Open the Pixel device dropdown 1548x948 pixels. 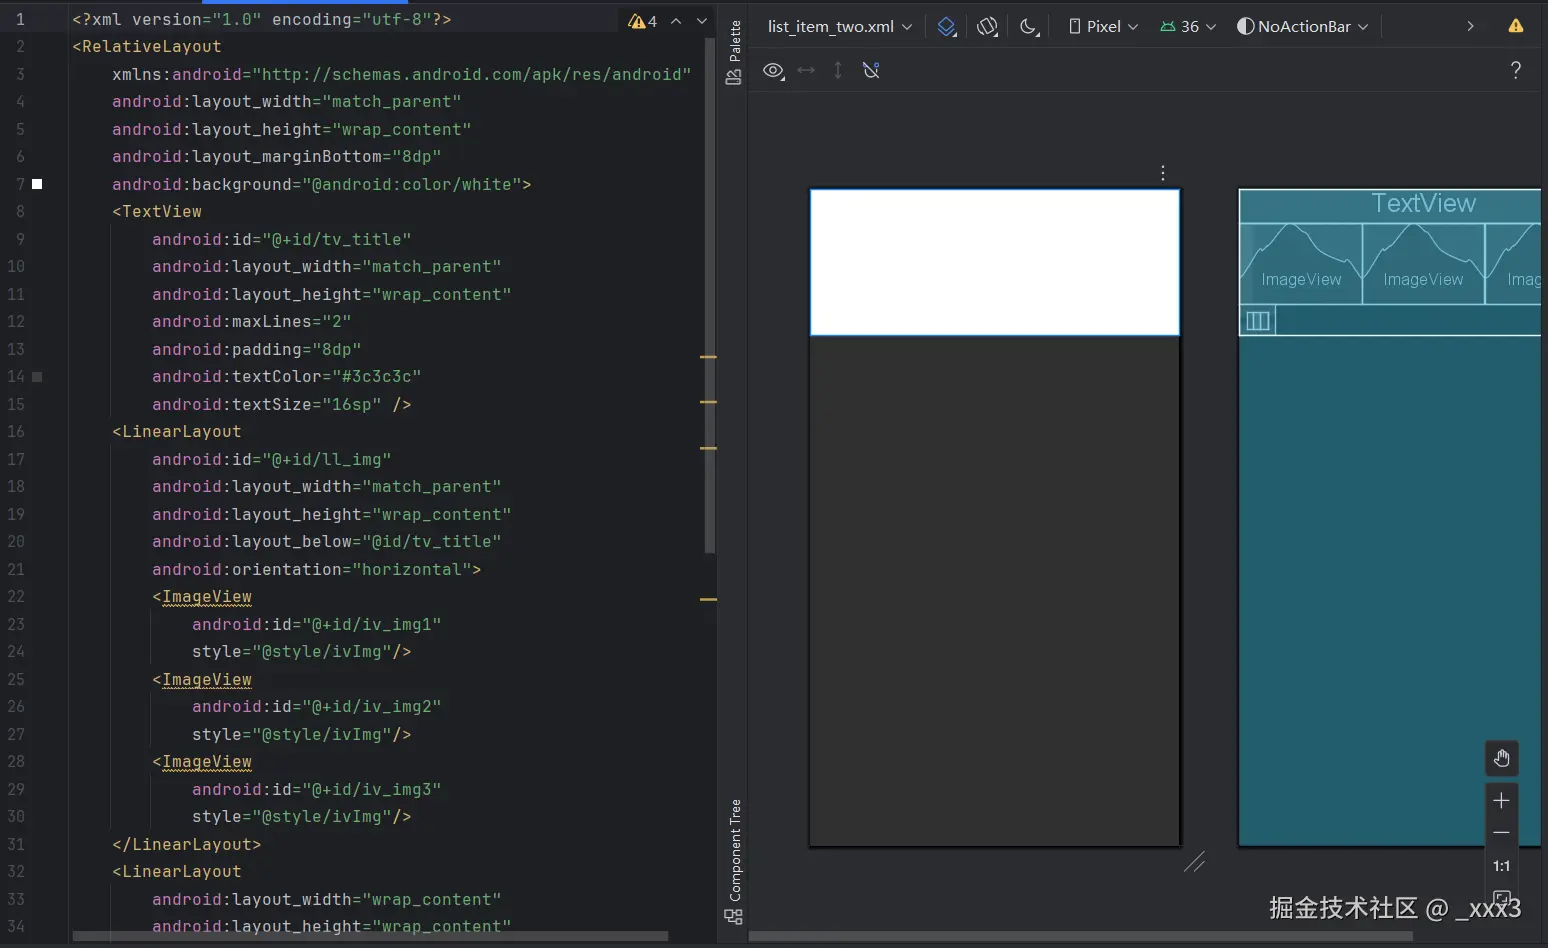pos(1103,27)
